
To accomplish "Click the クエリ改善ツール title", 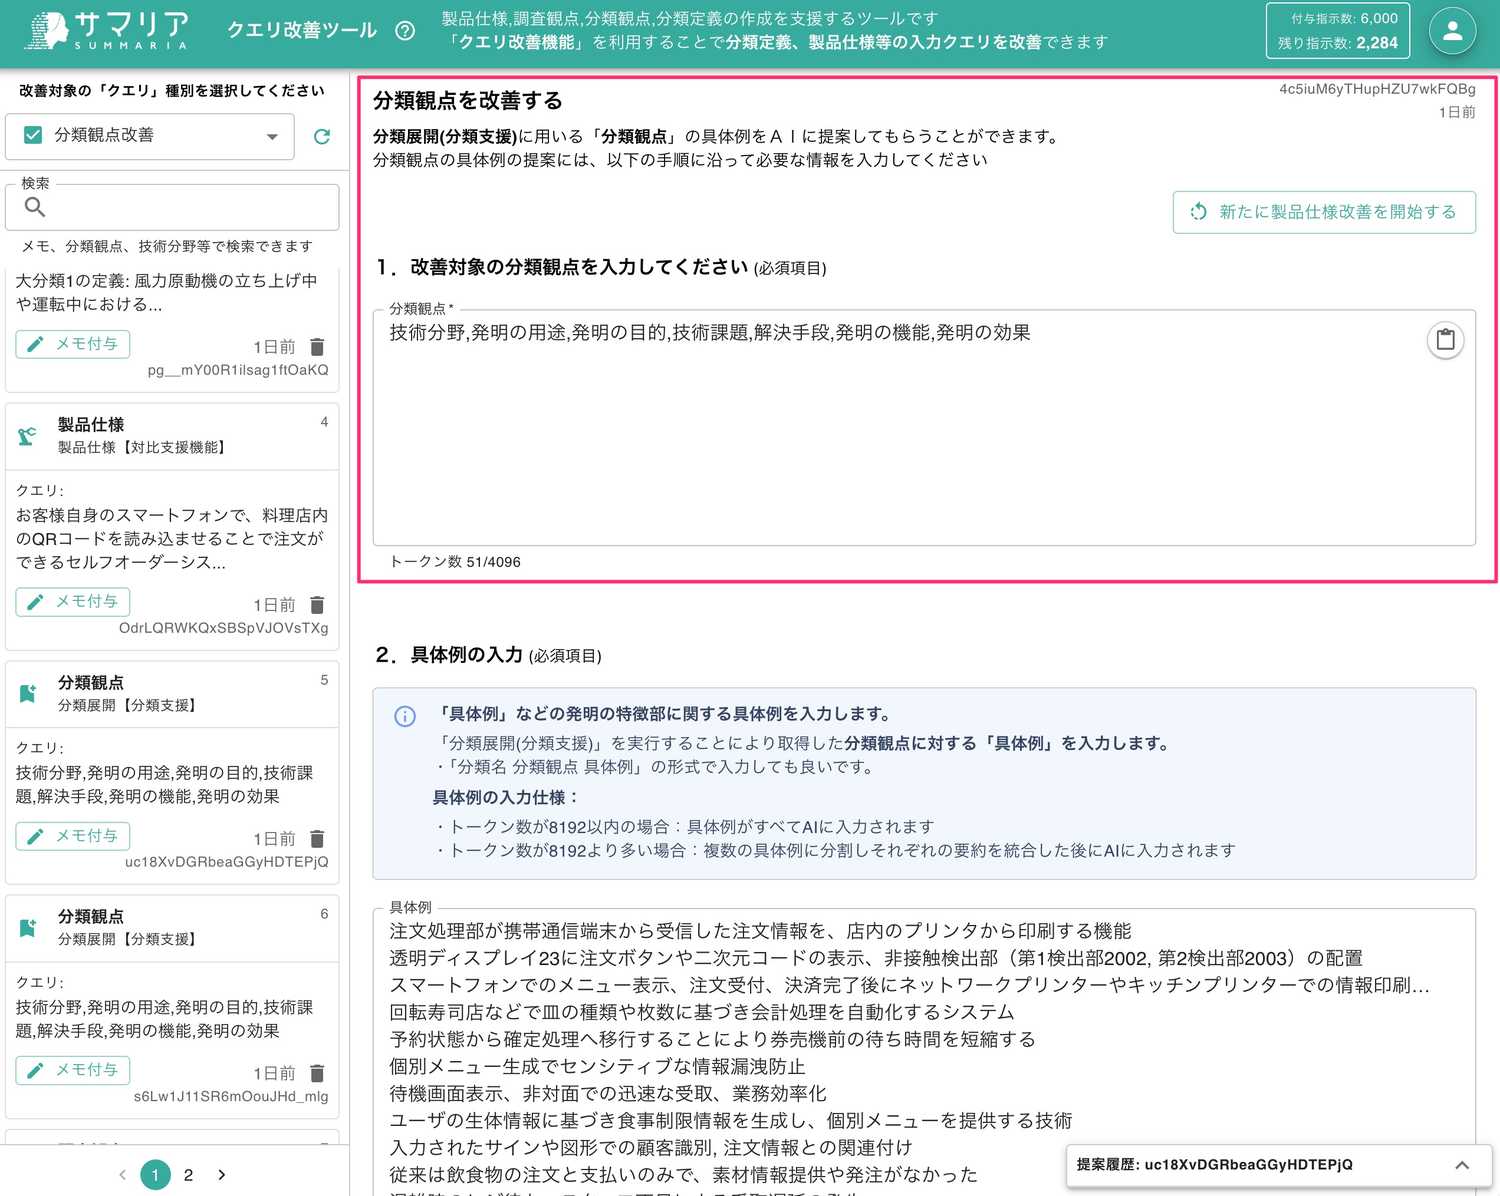I will [302, 30].
